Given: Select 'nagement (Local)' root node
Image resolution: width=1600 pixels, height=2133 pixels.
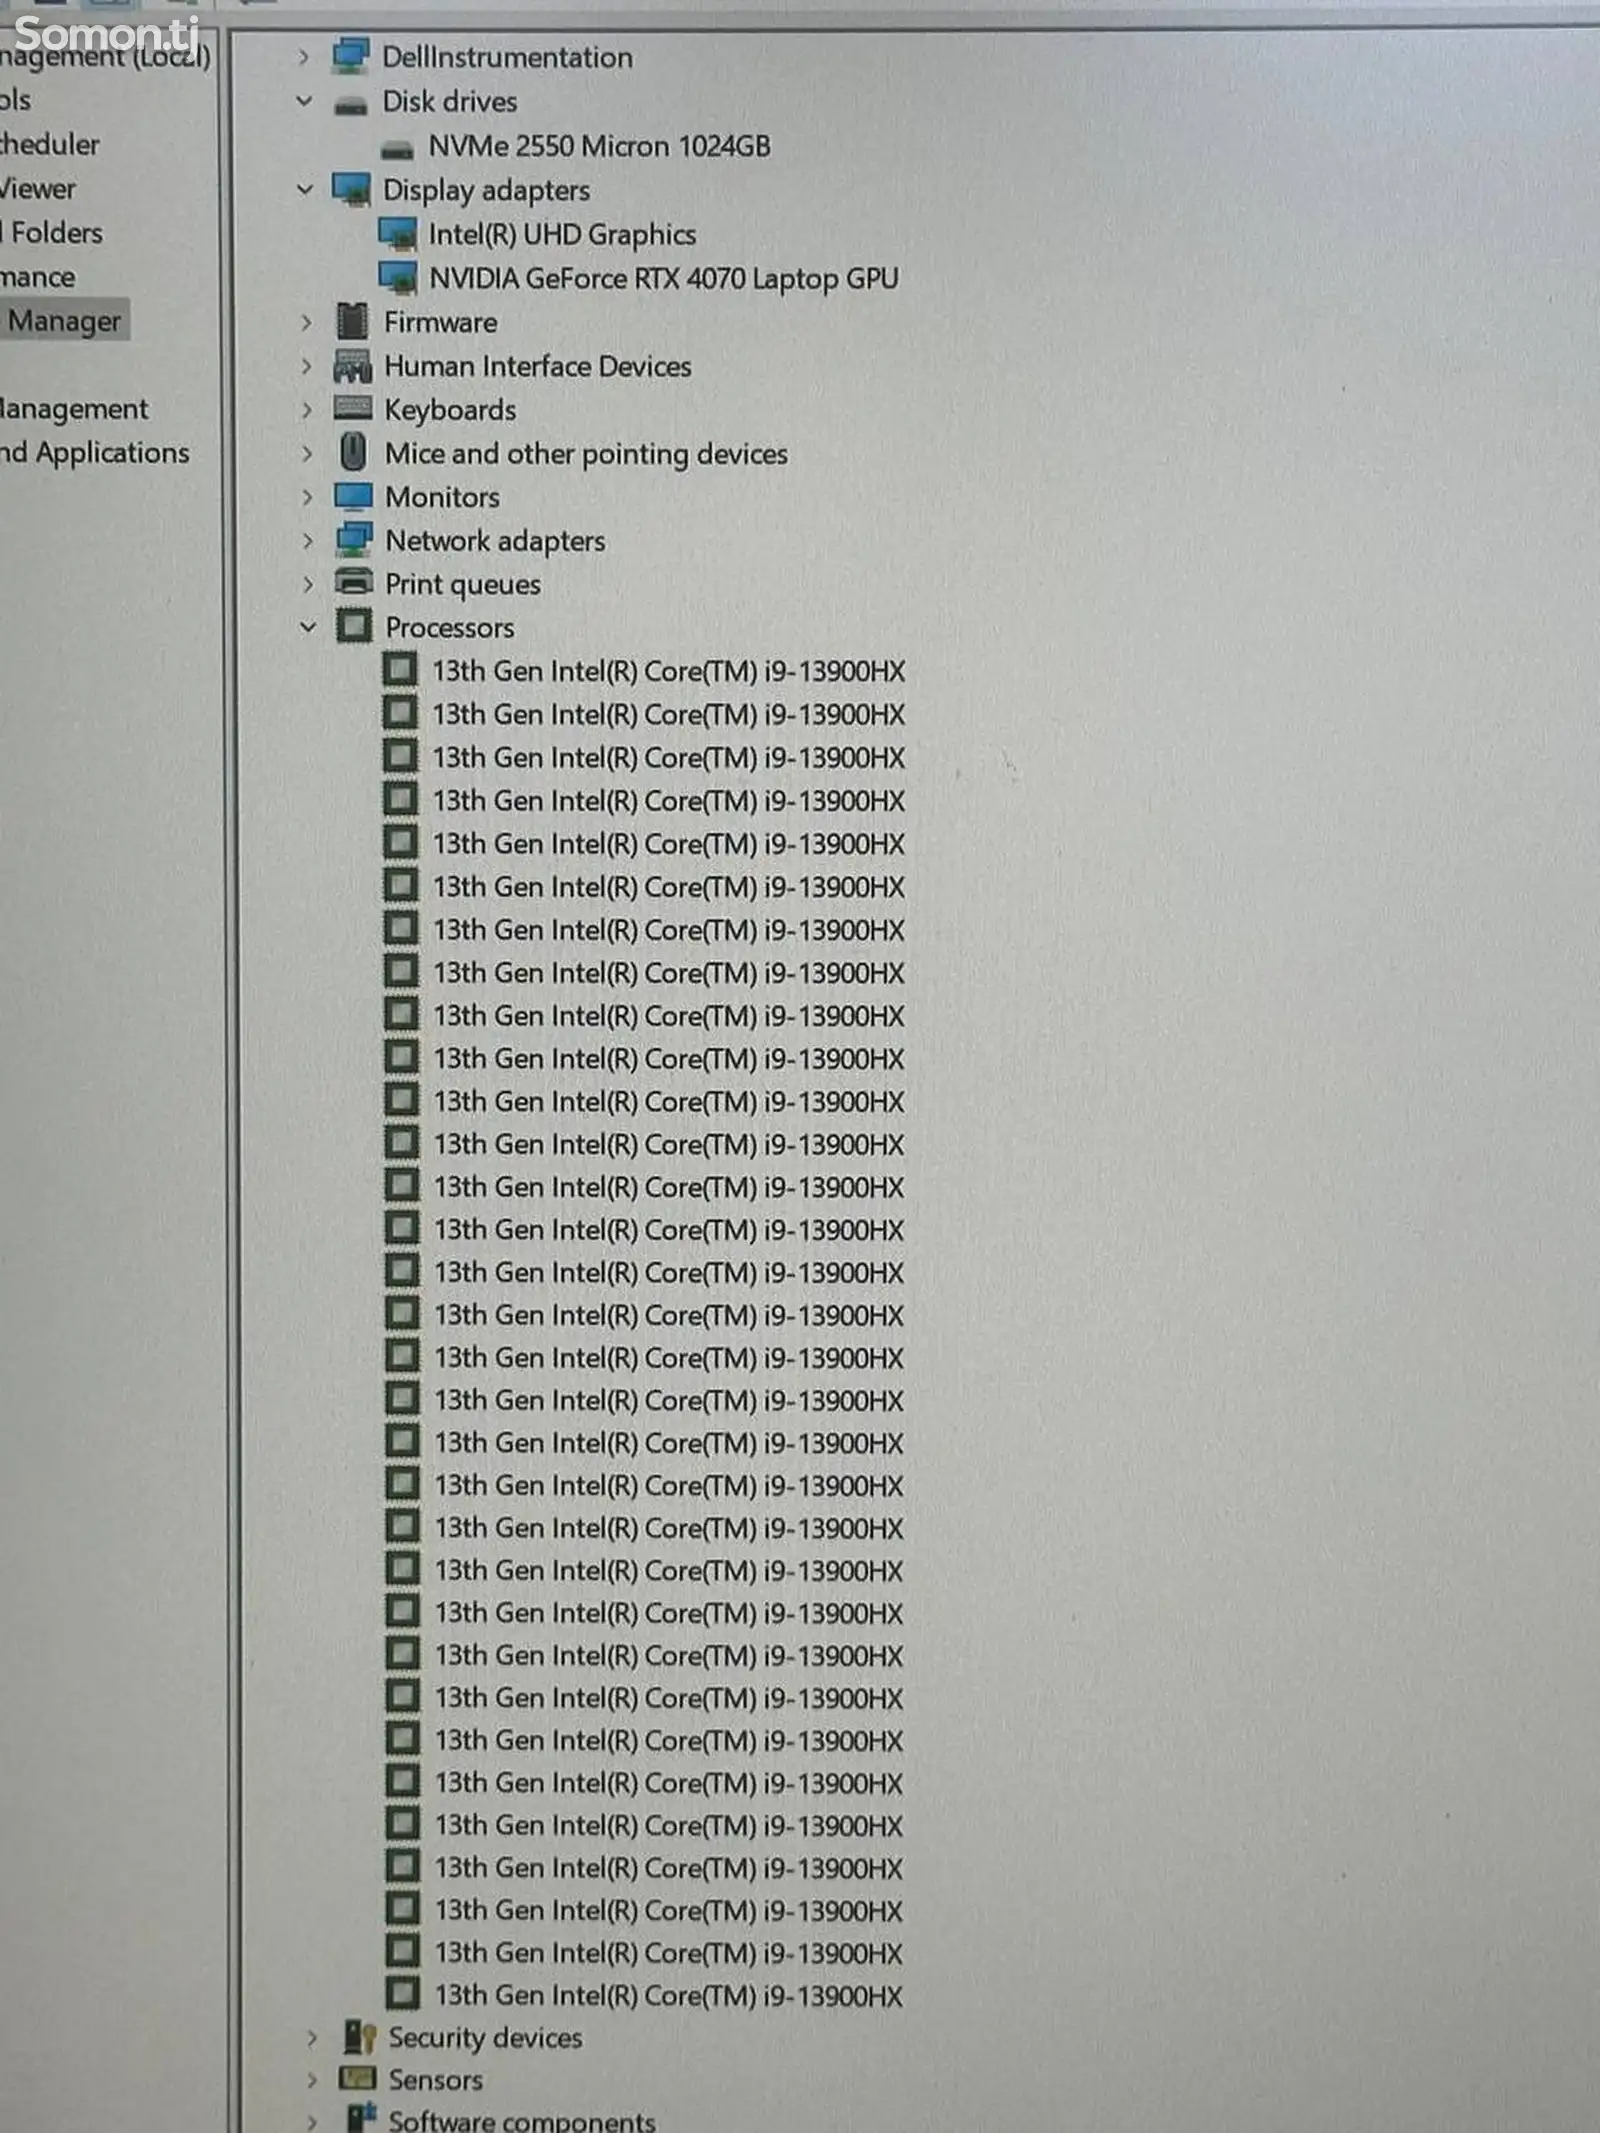Looking at the screenshot, I should [105, 58].
